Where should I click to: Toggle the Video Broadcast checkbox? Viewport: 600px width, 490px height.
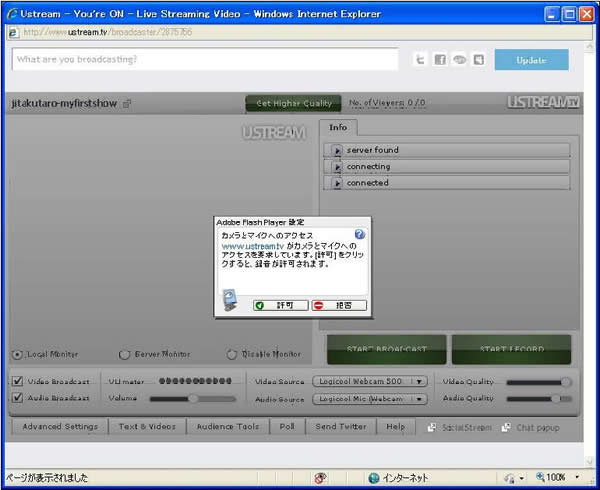click(17, 381)
